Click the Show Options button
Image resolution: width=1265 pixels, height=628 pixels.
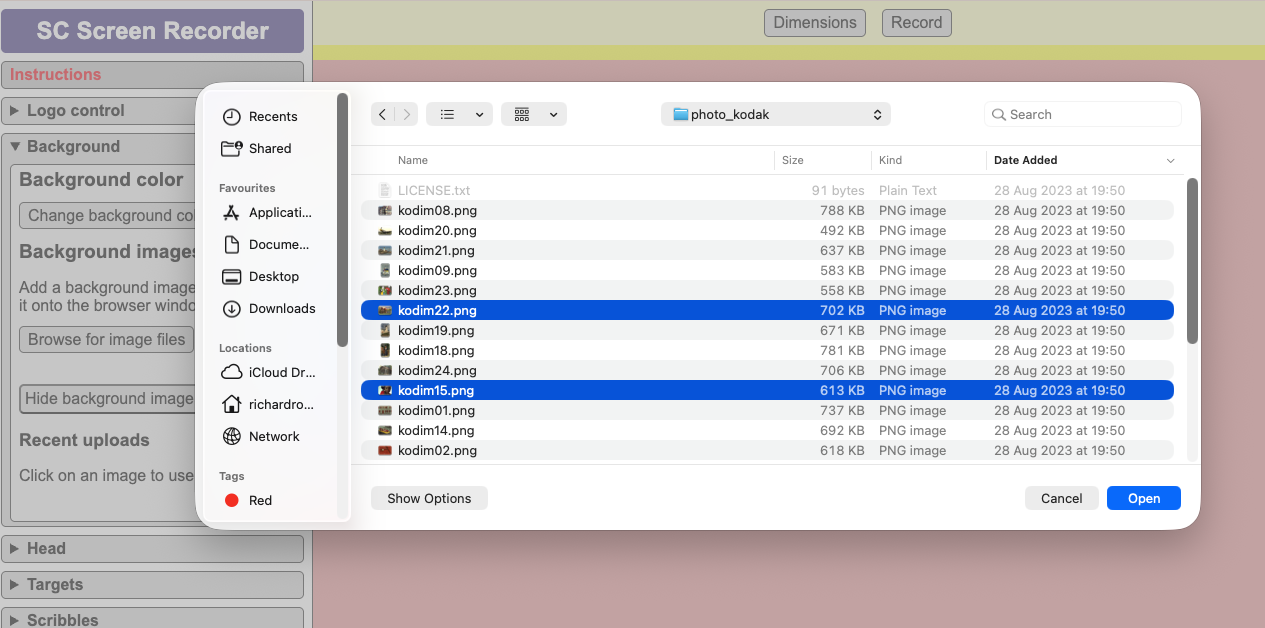[429, 497]
